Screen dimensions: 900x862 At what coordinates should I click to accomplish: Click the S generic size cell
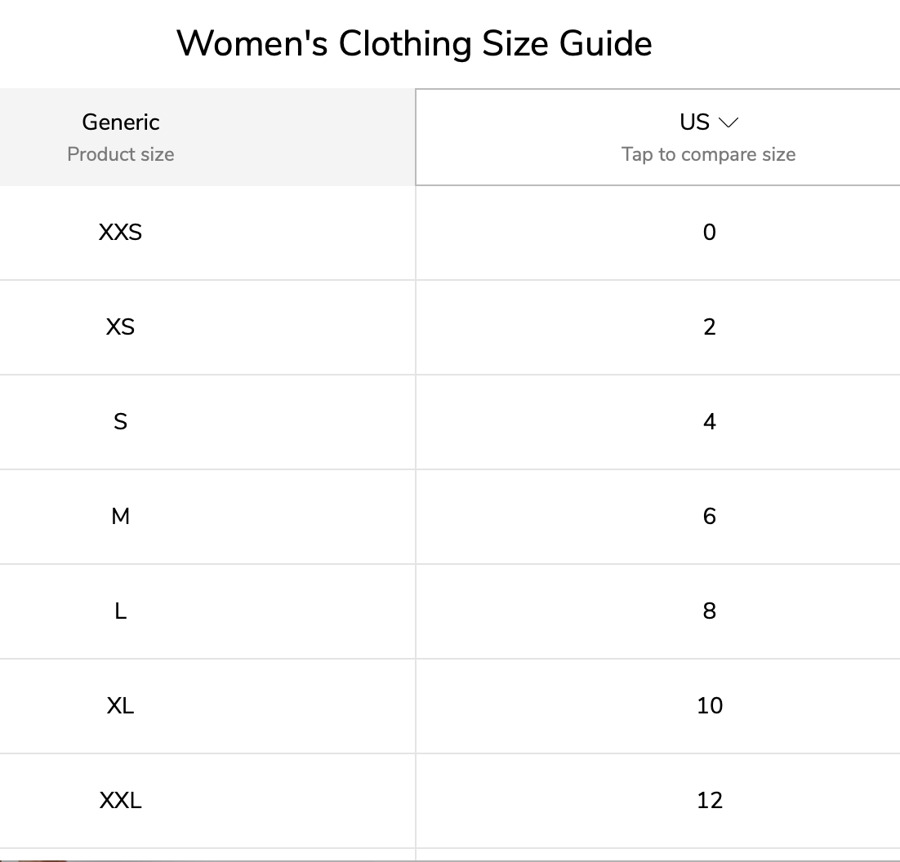120,422
